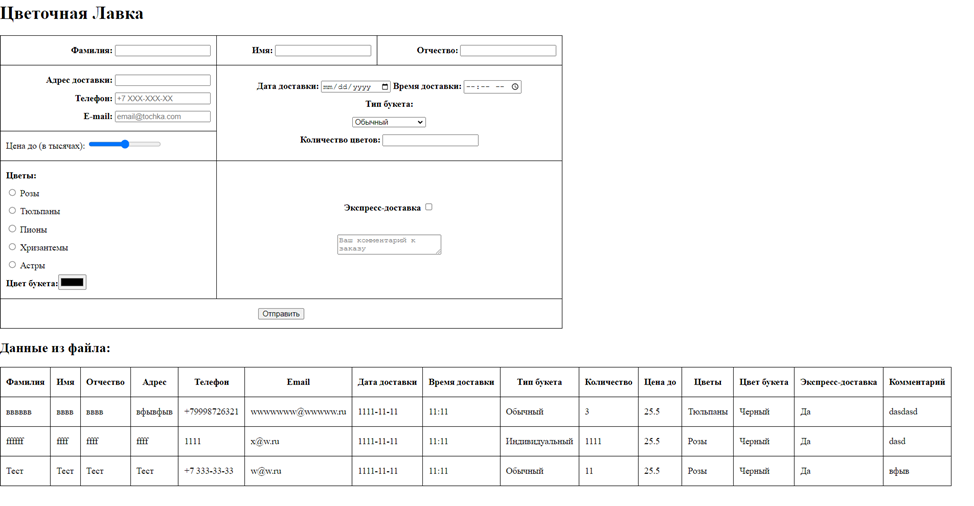Click the Email table column header
Screen dimensions: 974x506
tap(298, 382)
